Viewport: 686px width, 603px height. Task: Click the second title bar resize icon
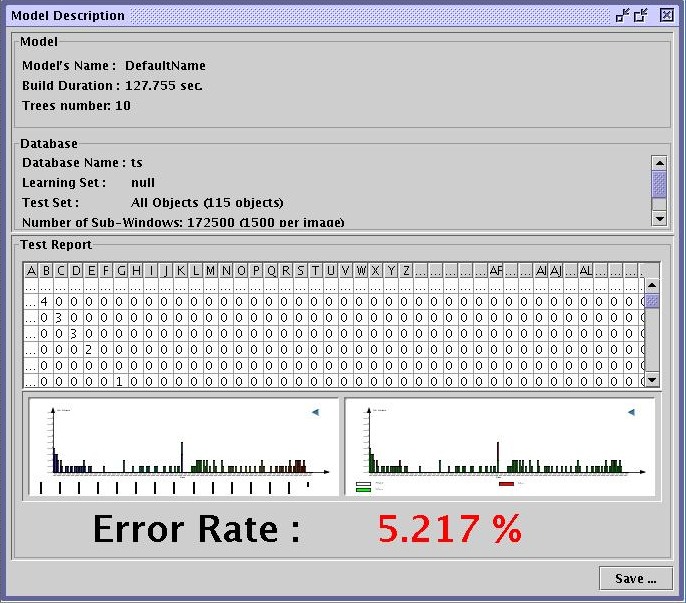click(x=643, y=15)
